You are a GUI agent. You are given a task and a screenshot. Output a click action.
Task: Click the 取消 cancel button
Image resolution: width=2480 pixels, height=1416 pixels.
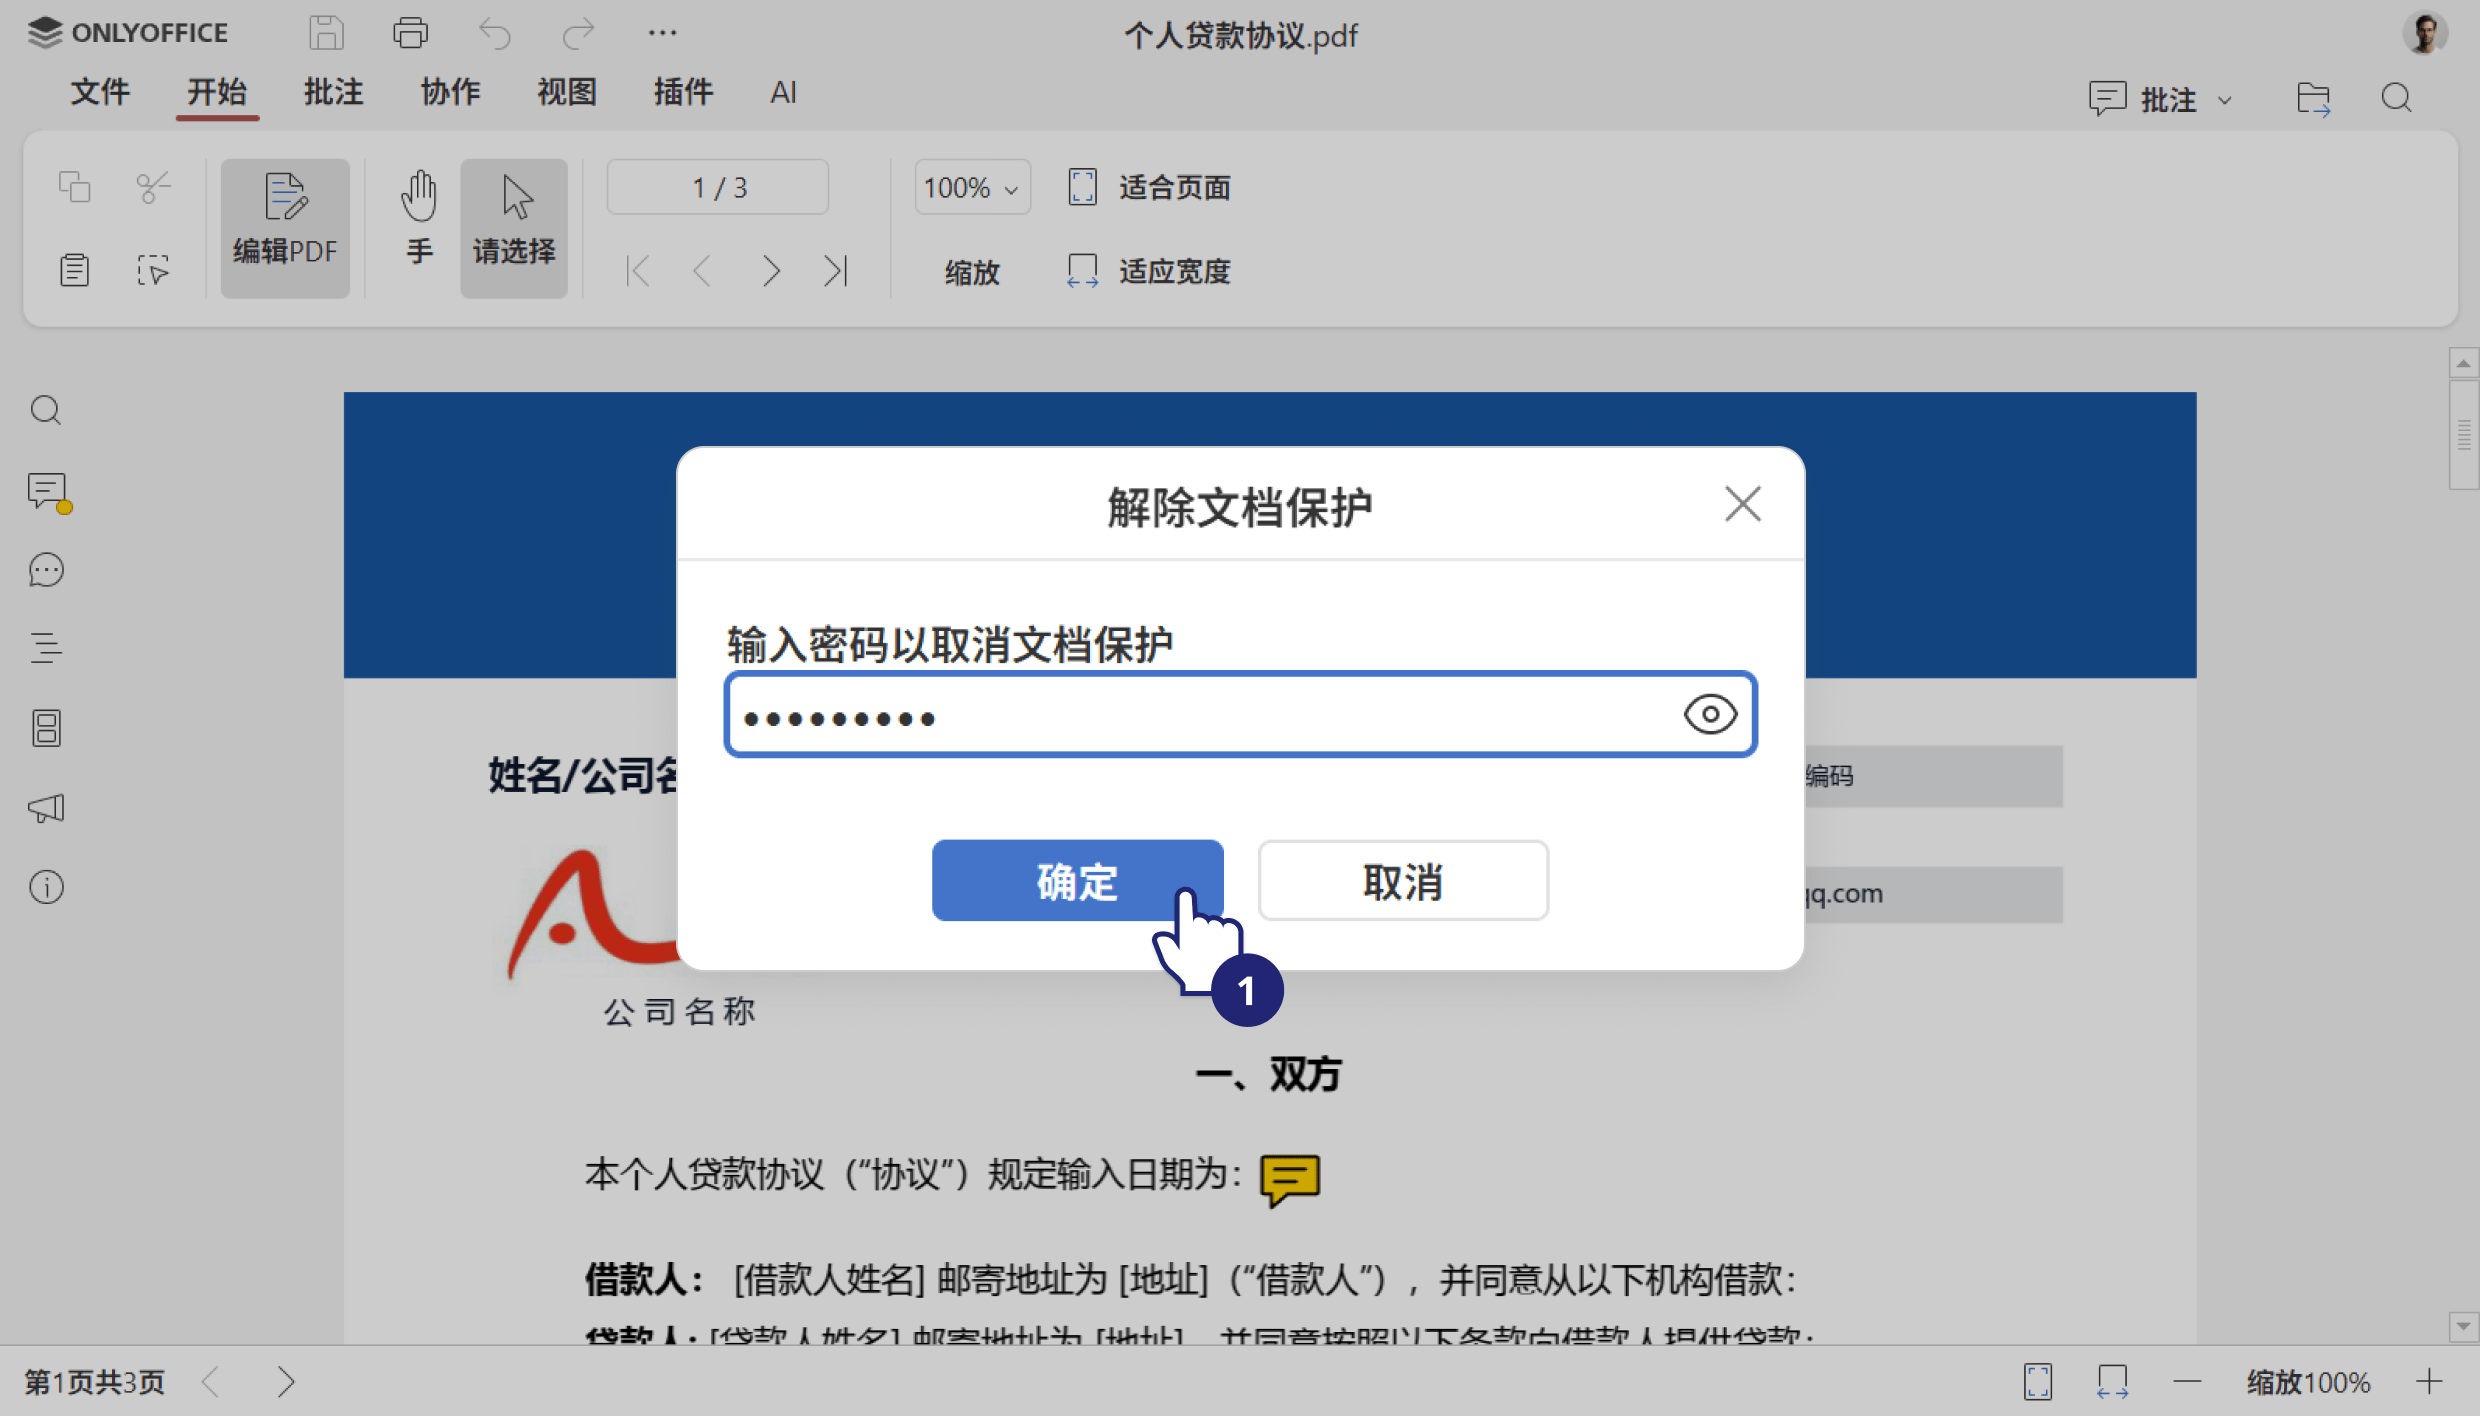[1402, 880]
